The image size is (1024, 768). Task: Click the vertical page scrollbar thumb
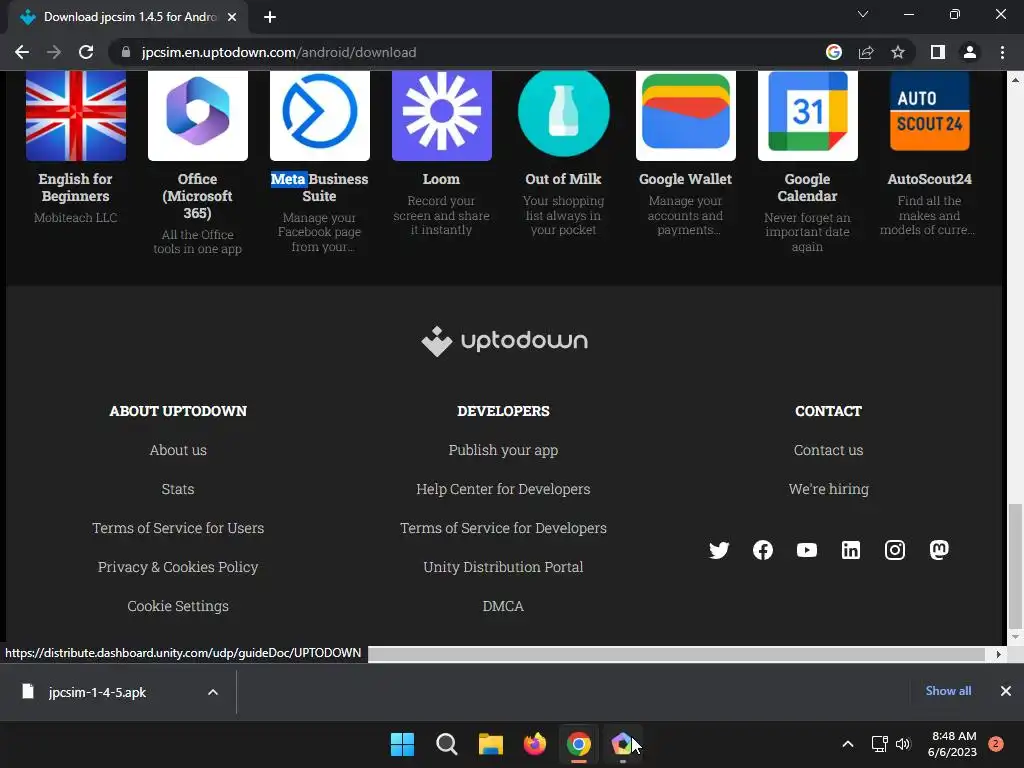coord(1014,565)
